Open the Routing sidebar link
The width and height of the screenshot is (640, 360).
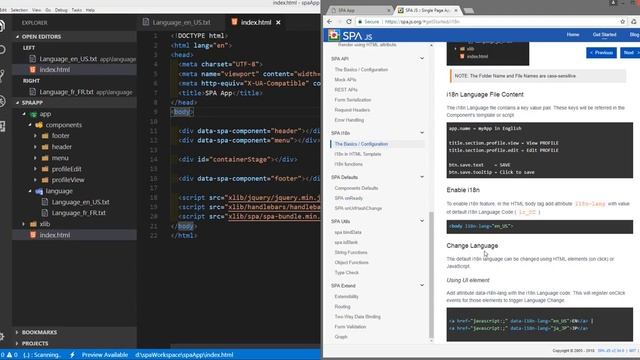pyautogui.click(x=342, y=307)
